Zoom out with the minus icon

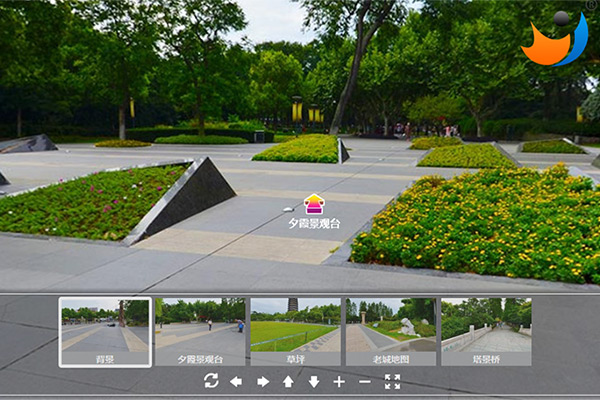point(364,381)
